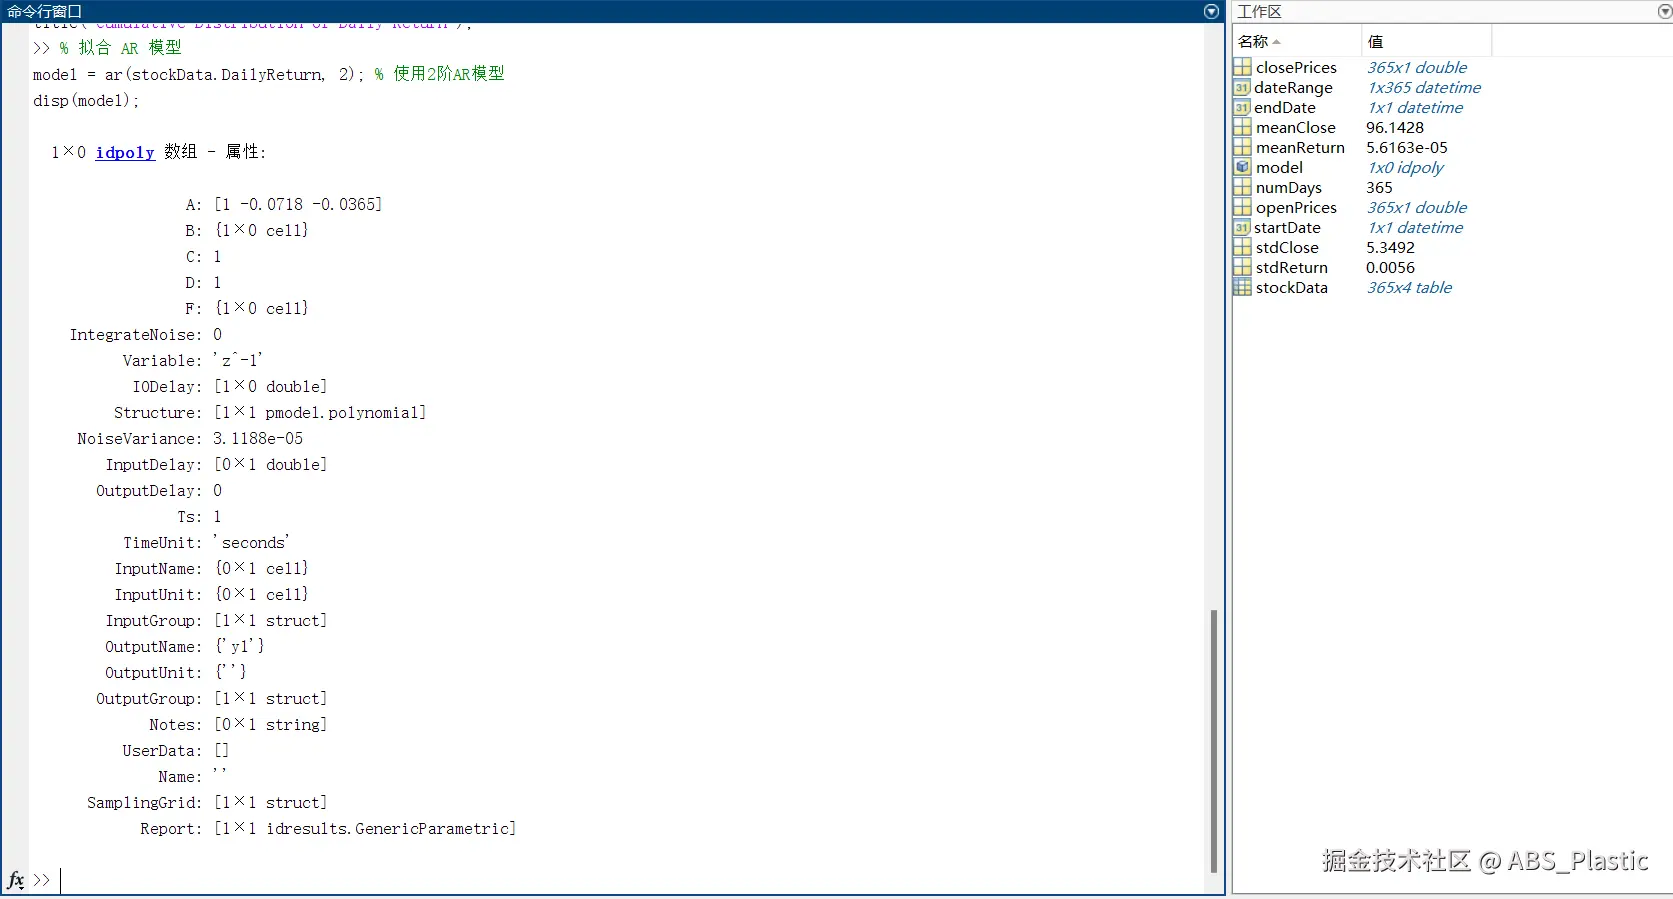The width and height of the screenshot is (1673, 899).
Task: Click the 5.6163e-05 value cell
Action: (x=1406, y=147)
